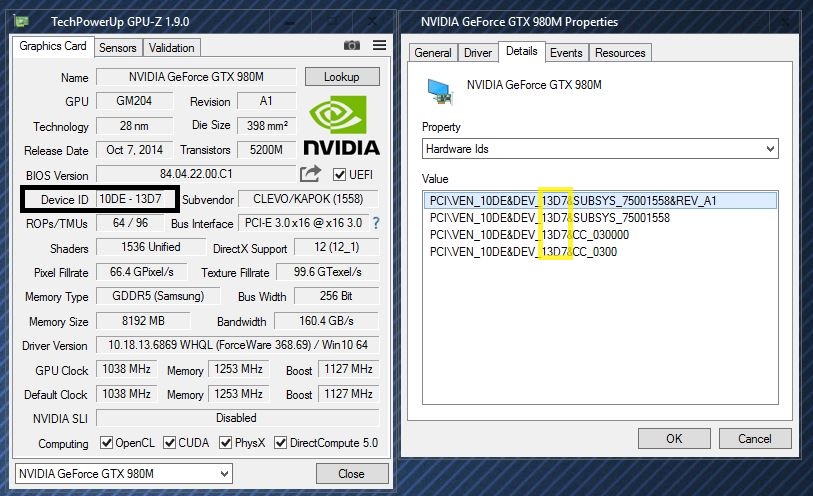Open the GPU-Z hamburger menu
Image resolution: width=813 pixels, height=496 pixels.
click(380, 46)
